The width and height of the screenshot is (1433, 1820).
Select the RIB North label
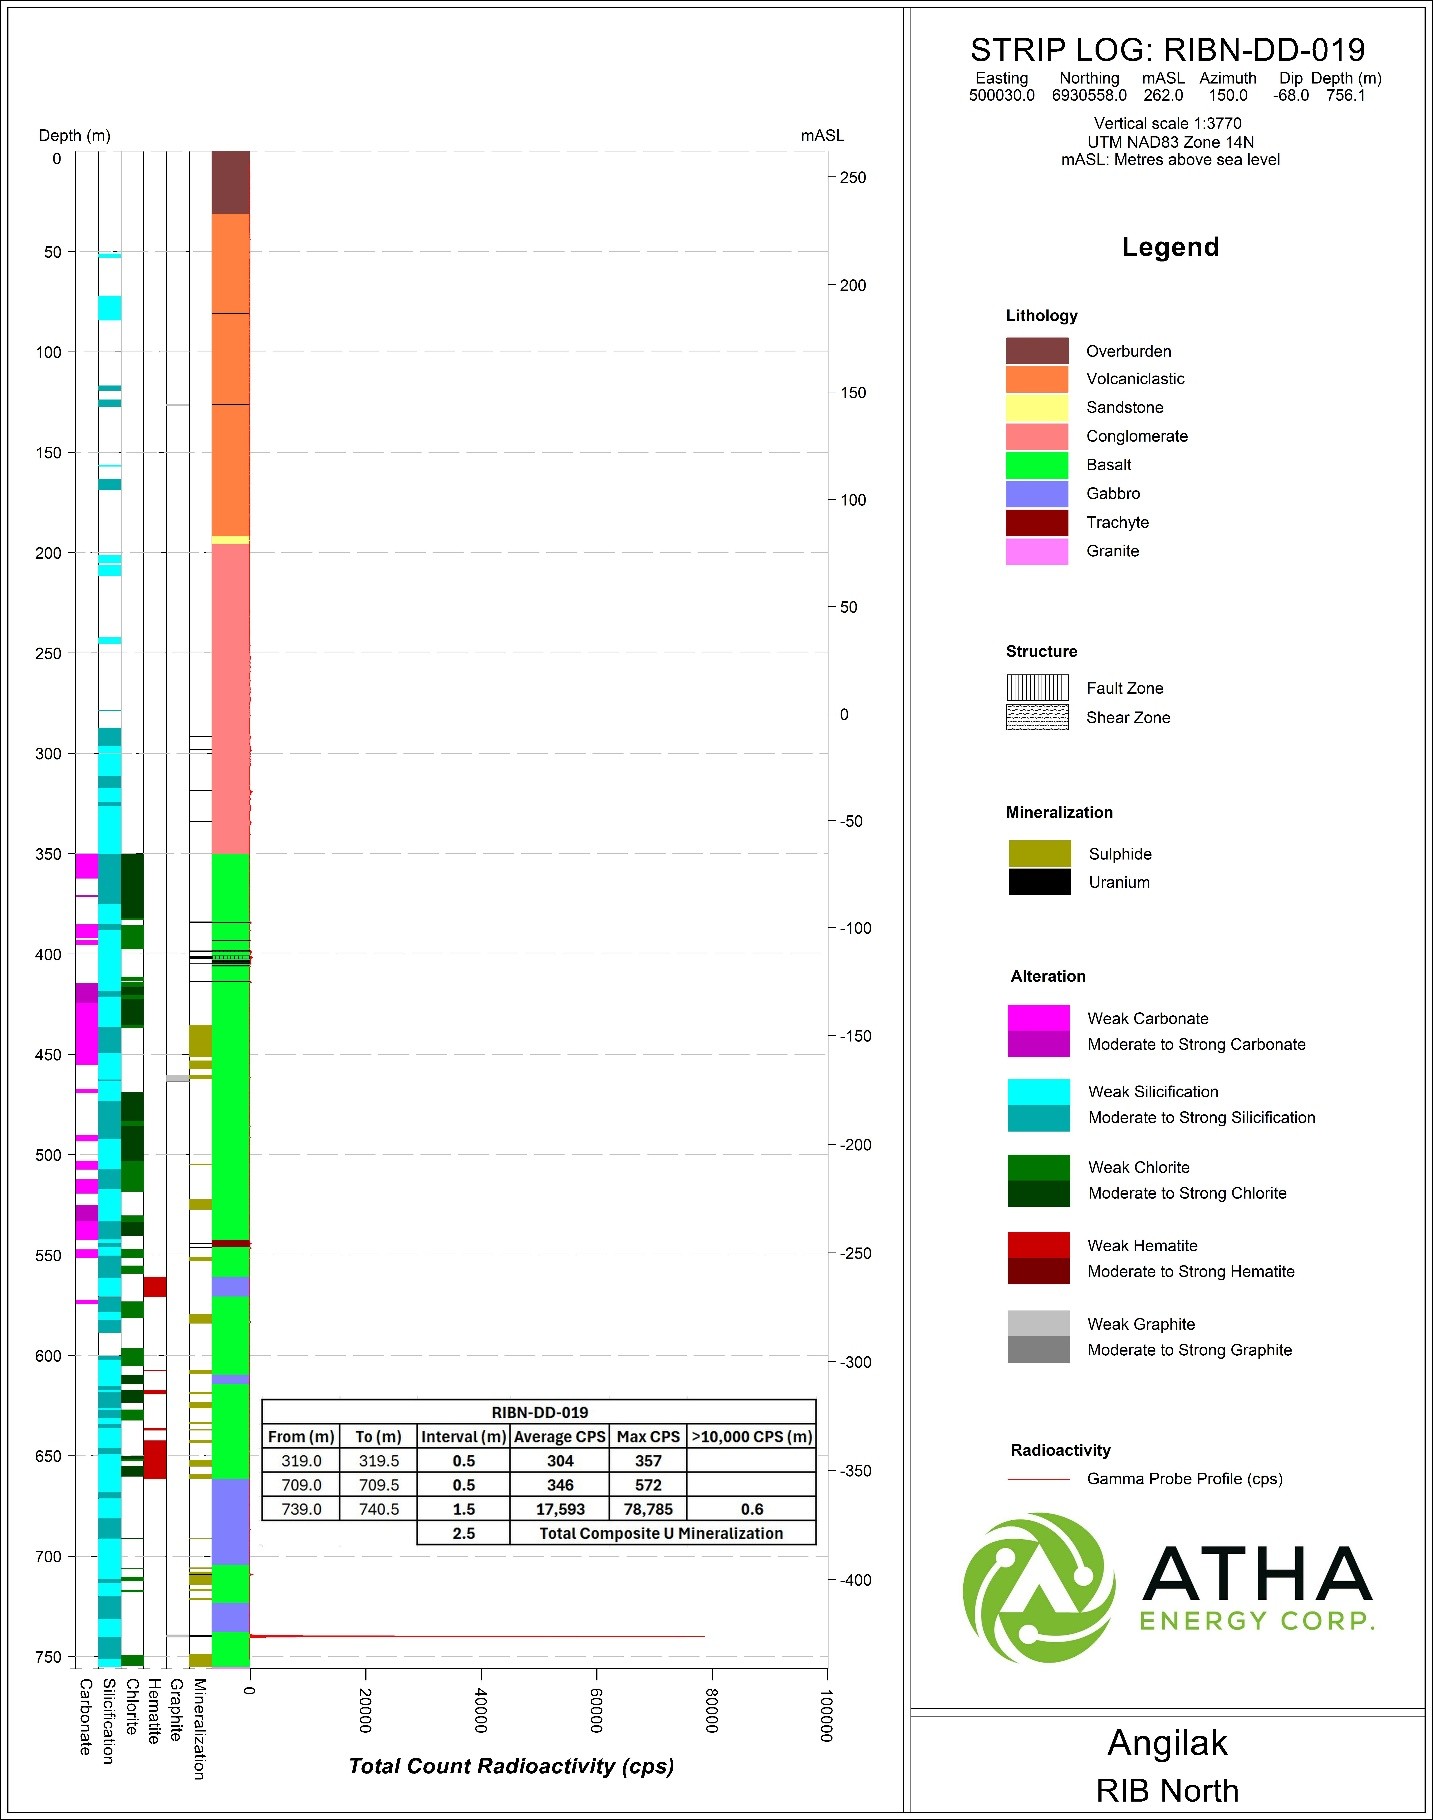click(x=1168, y=1790)
